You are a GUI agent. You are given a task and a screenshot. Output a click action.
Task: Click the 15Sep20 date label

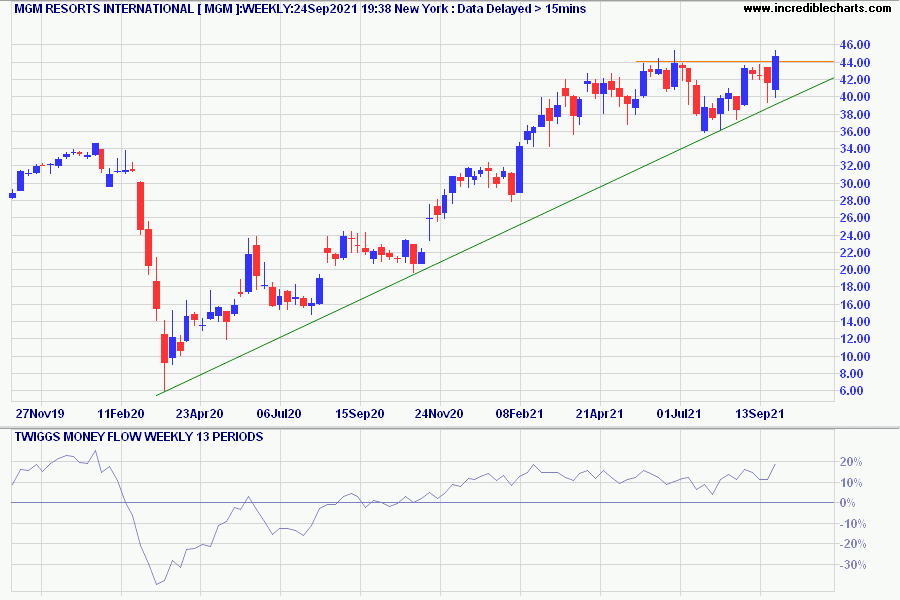pyautogui.click(x=360, y=413)
